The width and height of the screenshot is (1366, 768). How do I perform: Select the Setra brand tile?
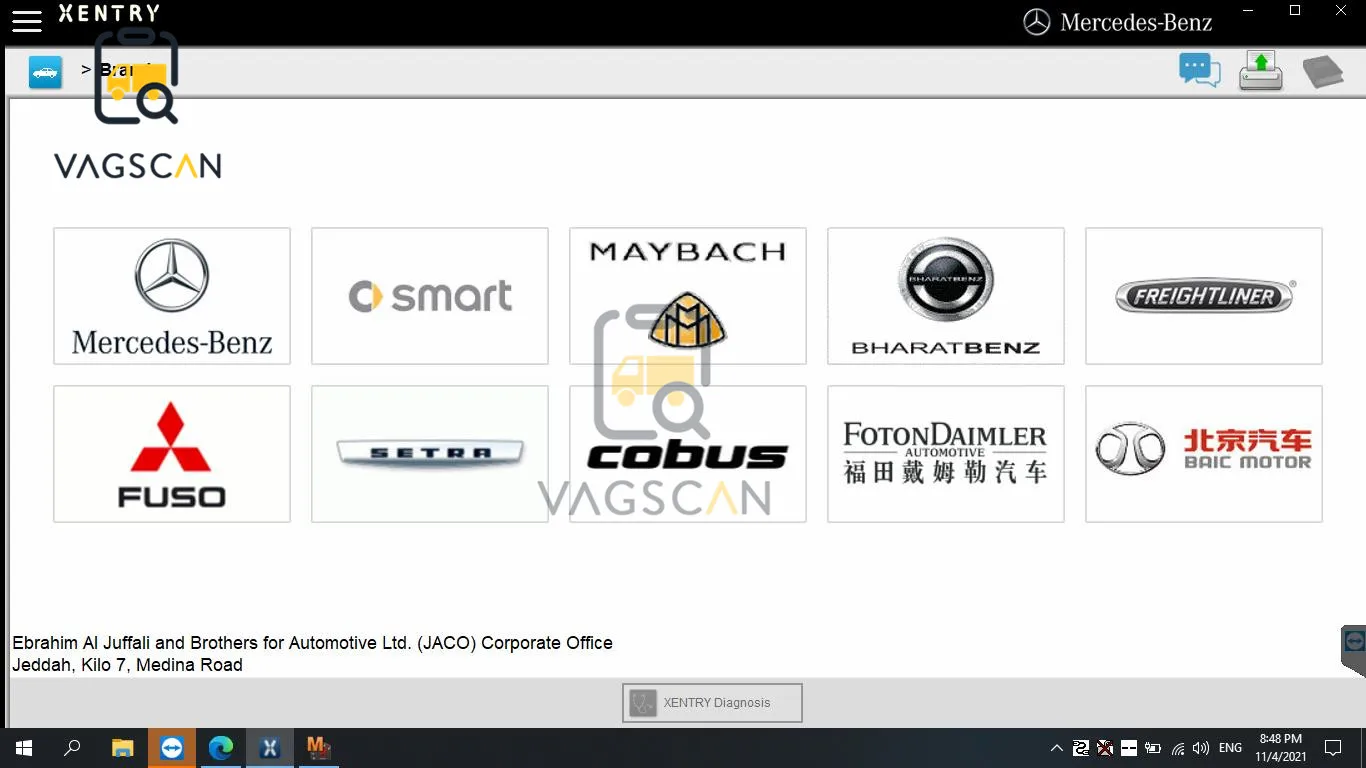(x=430, y=454)
